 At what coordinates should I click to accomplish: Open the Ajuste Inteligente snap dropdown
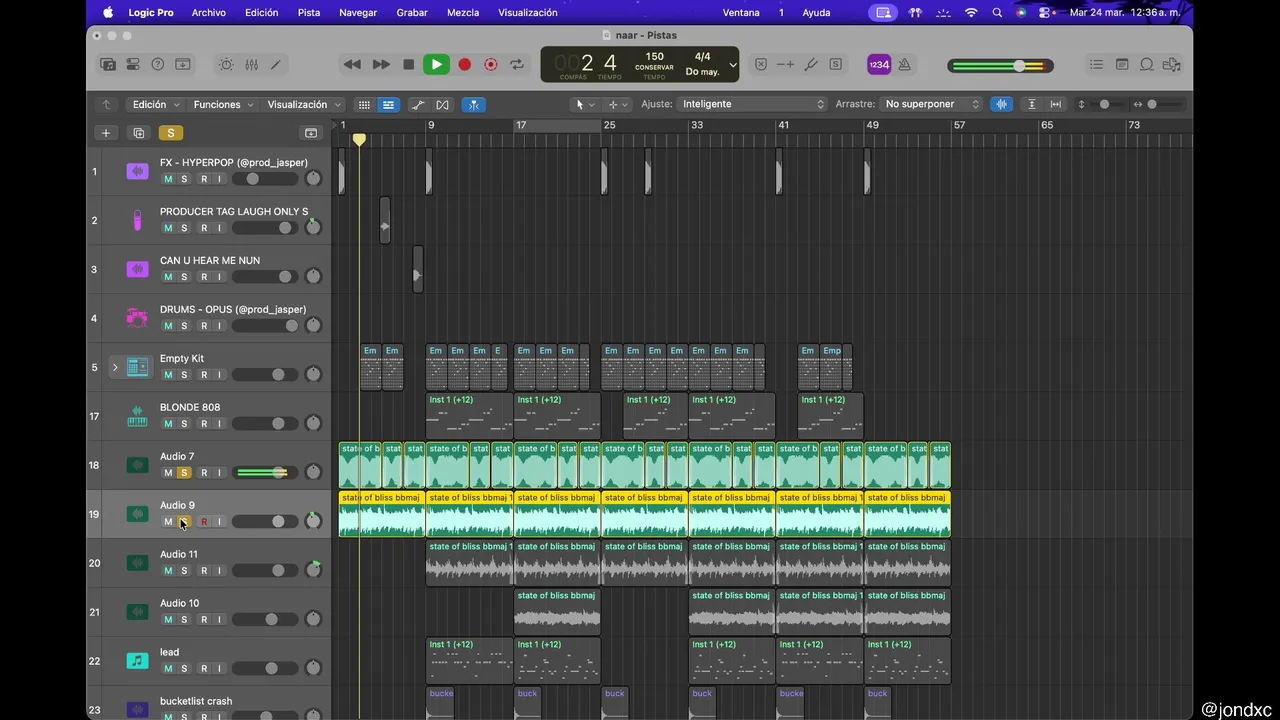coord(752,104)
